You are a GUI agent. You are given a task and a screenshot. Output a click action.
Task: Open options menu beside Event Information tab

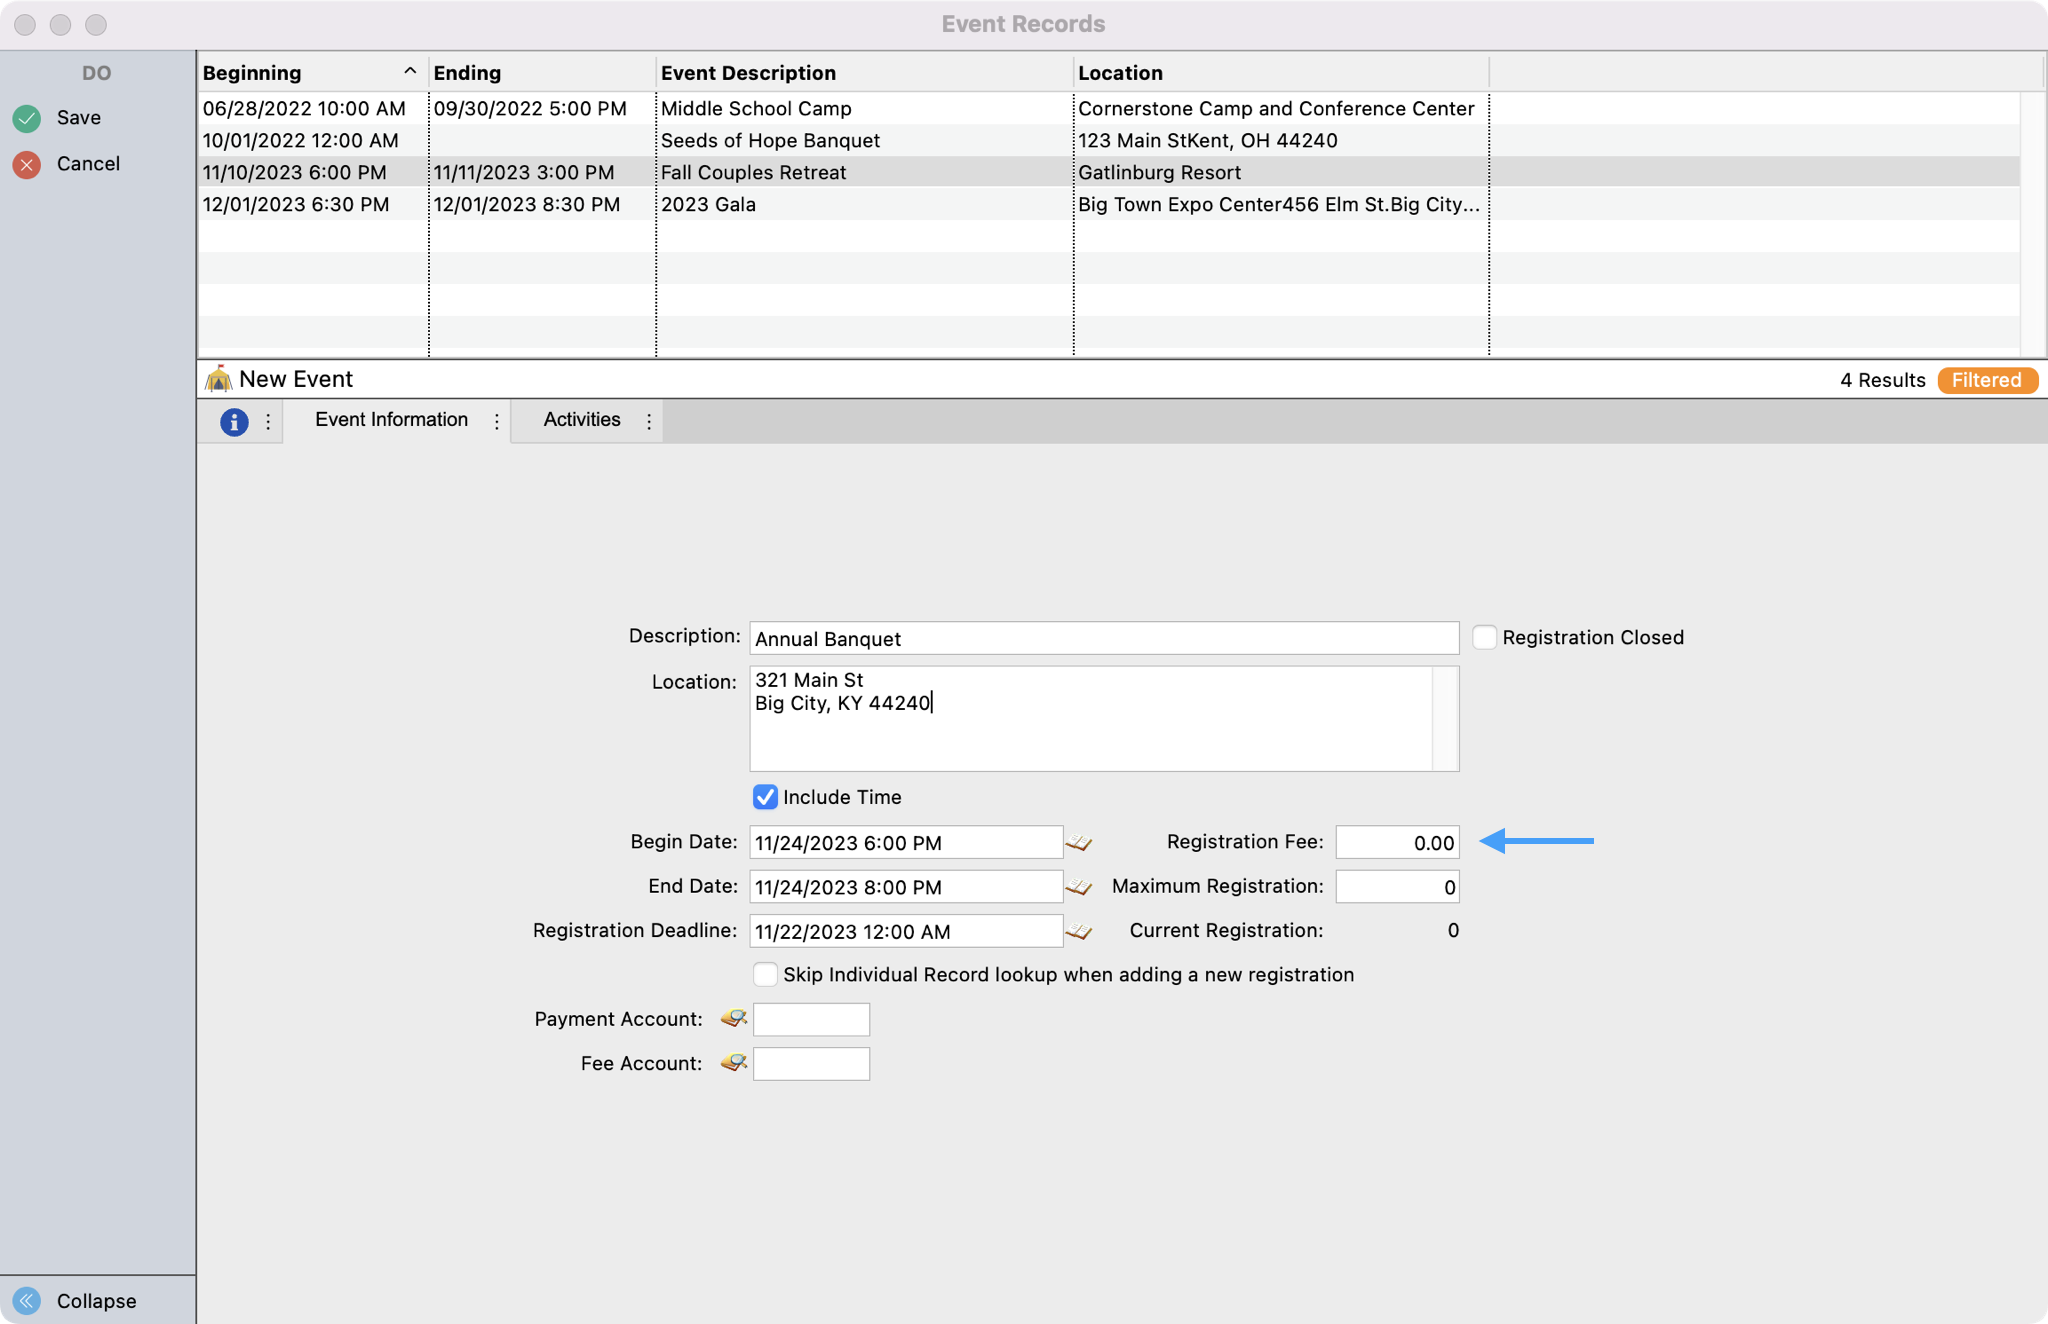497,421
